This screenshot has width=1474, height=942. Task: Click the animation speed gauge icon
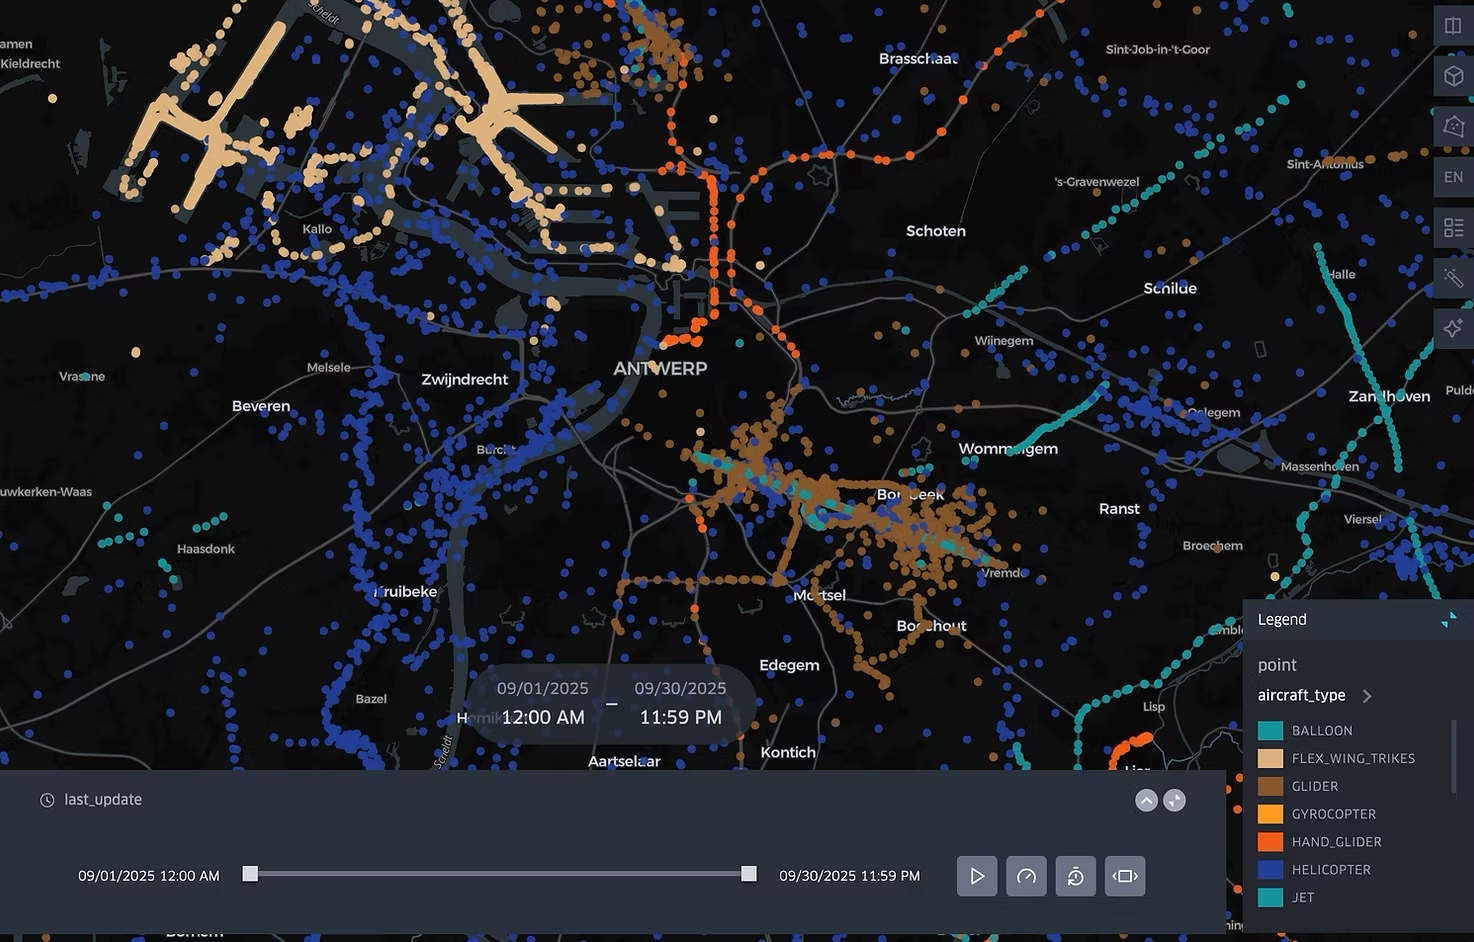point(1026,876)
